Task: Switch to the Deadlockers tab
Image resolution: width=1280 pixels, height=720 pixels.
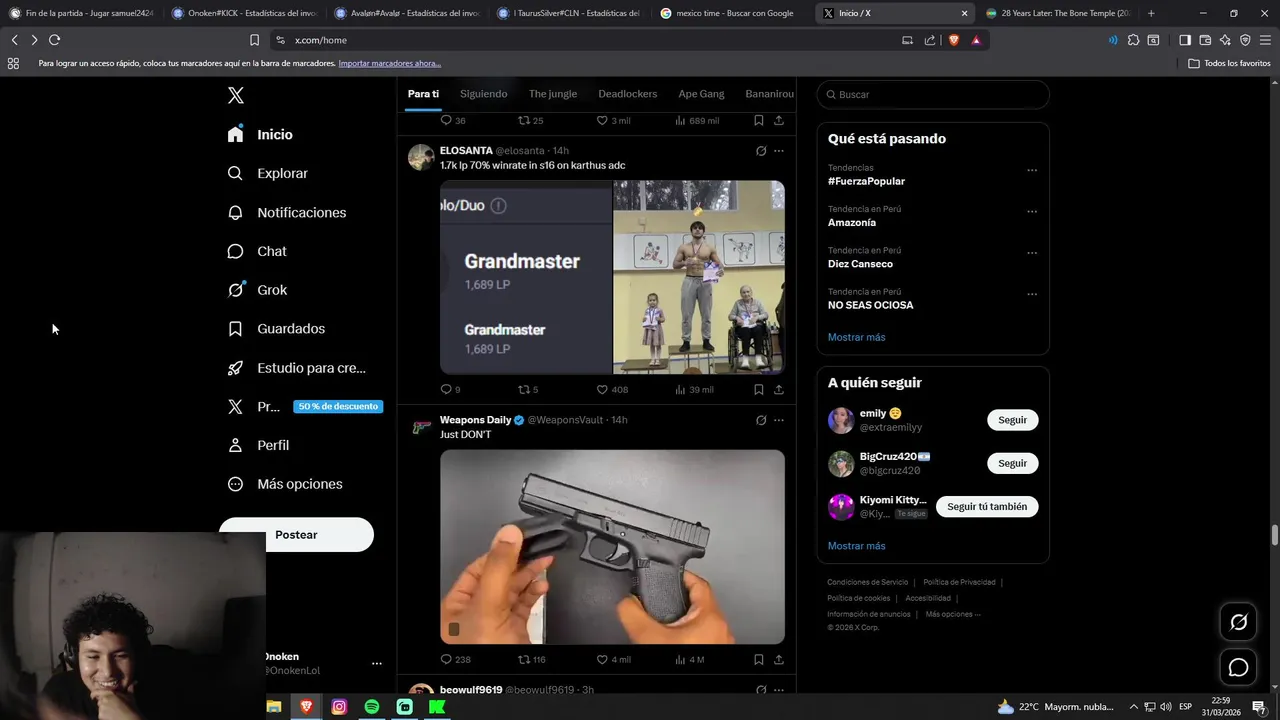Action: click(628, 94)
